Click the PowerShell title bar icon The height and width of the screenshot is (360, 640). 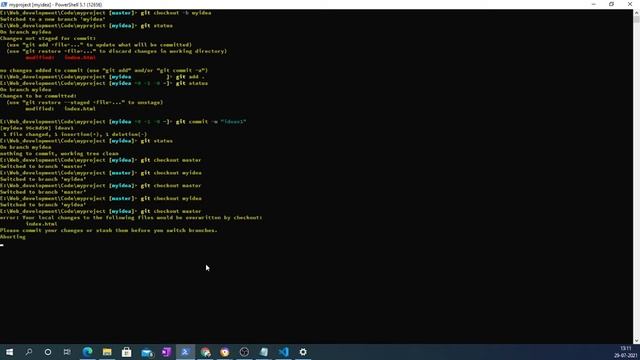click(4, 4)
